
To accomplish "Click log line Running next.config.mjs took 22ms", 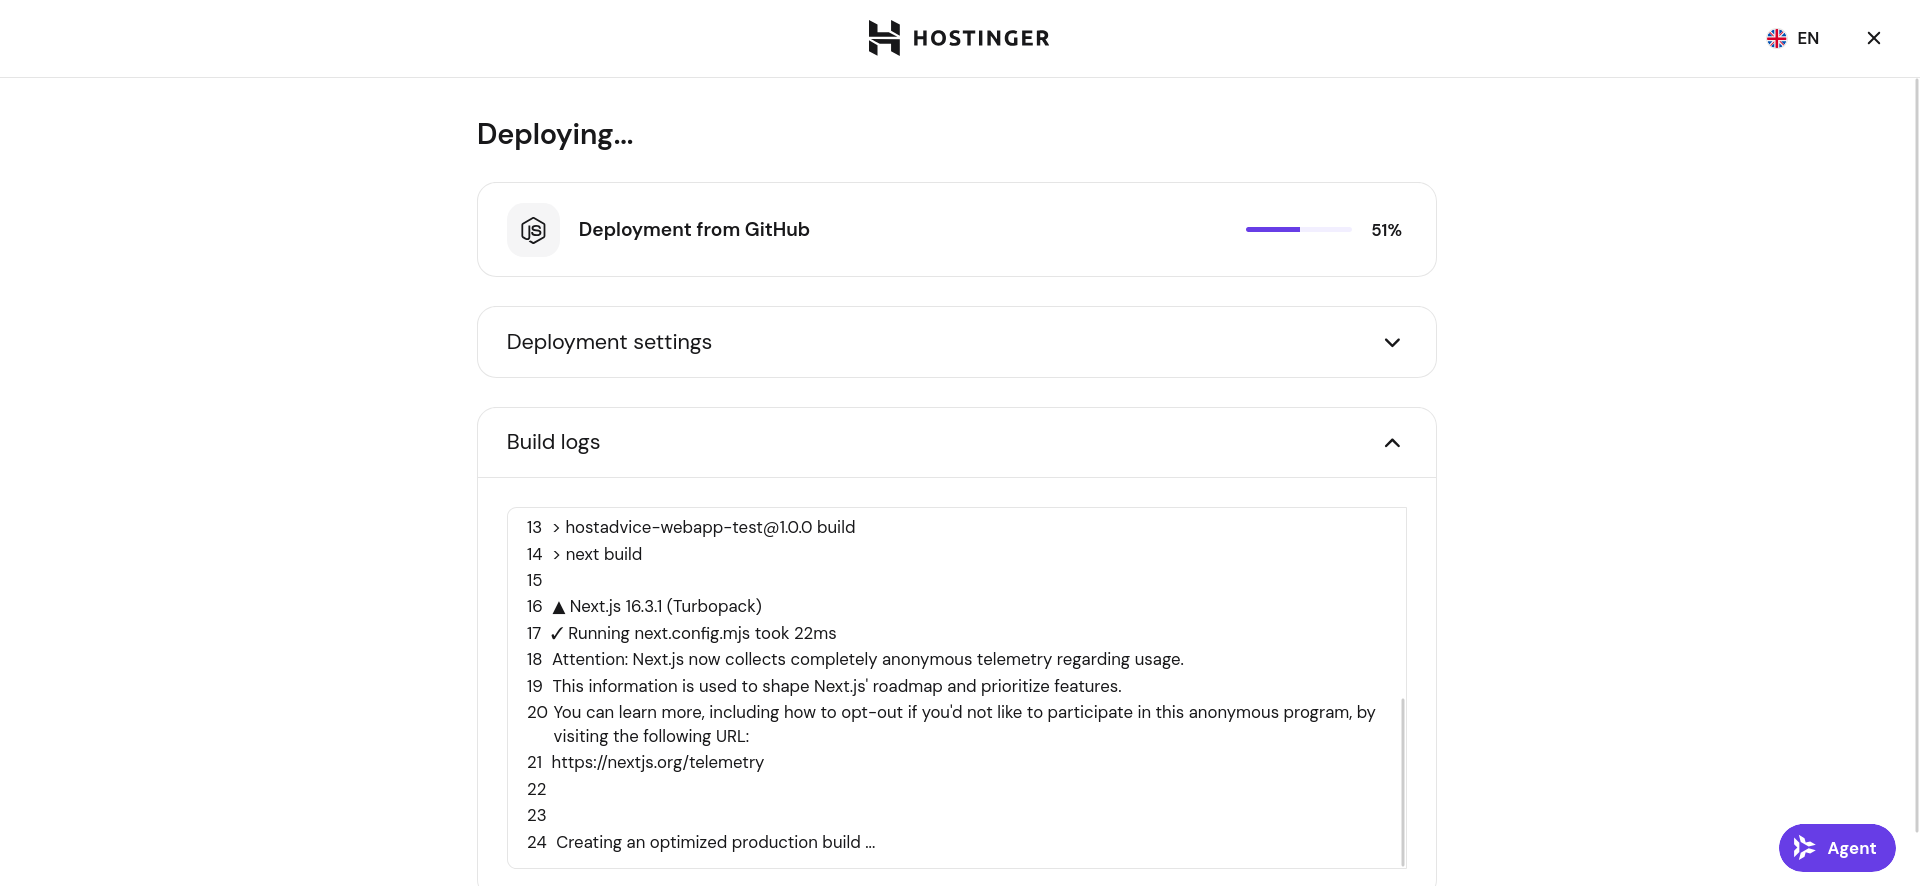I will (702, 633).
